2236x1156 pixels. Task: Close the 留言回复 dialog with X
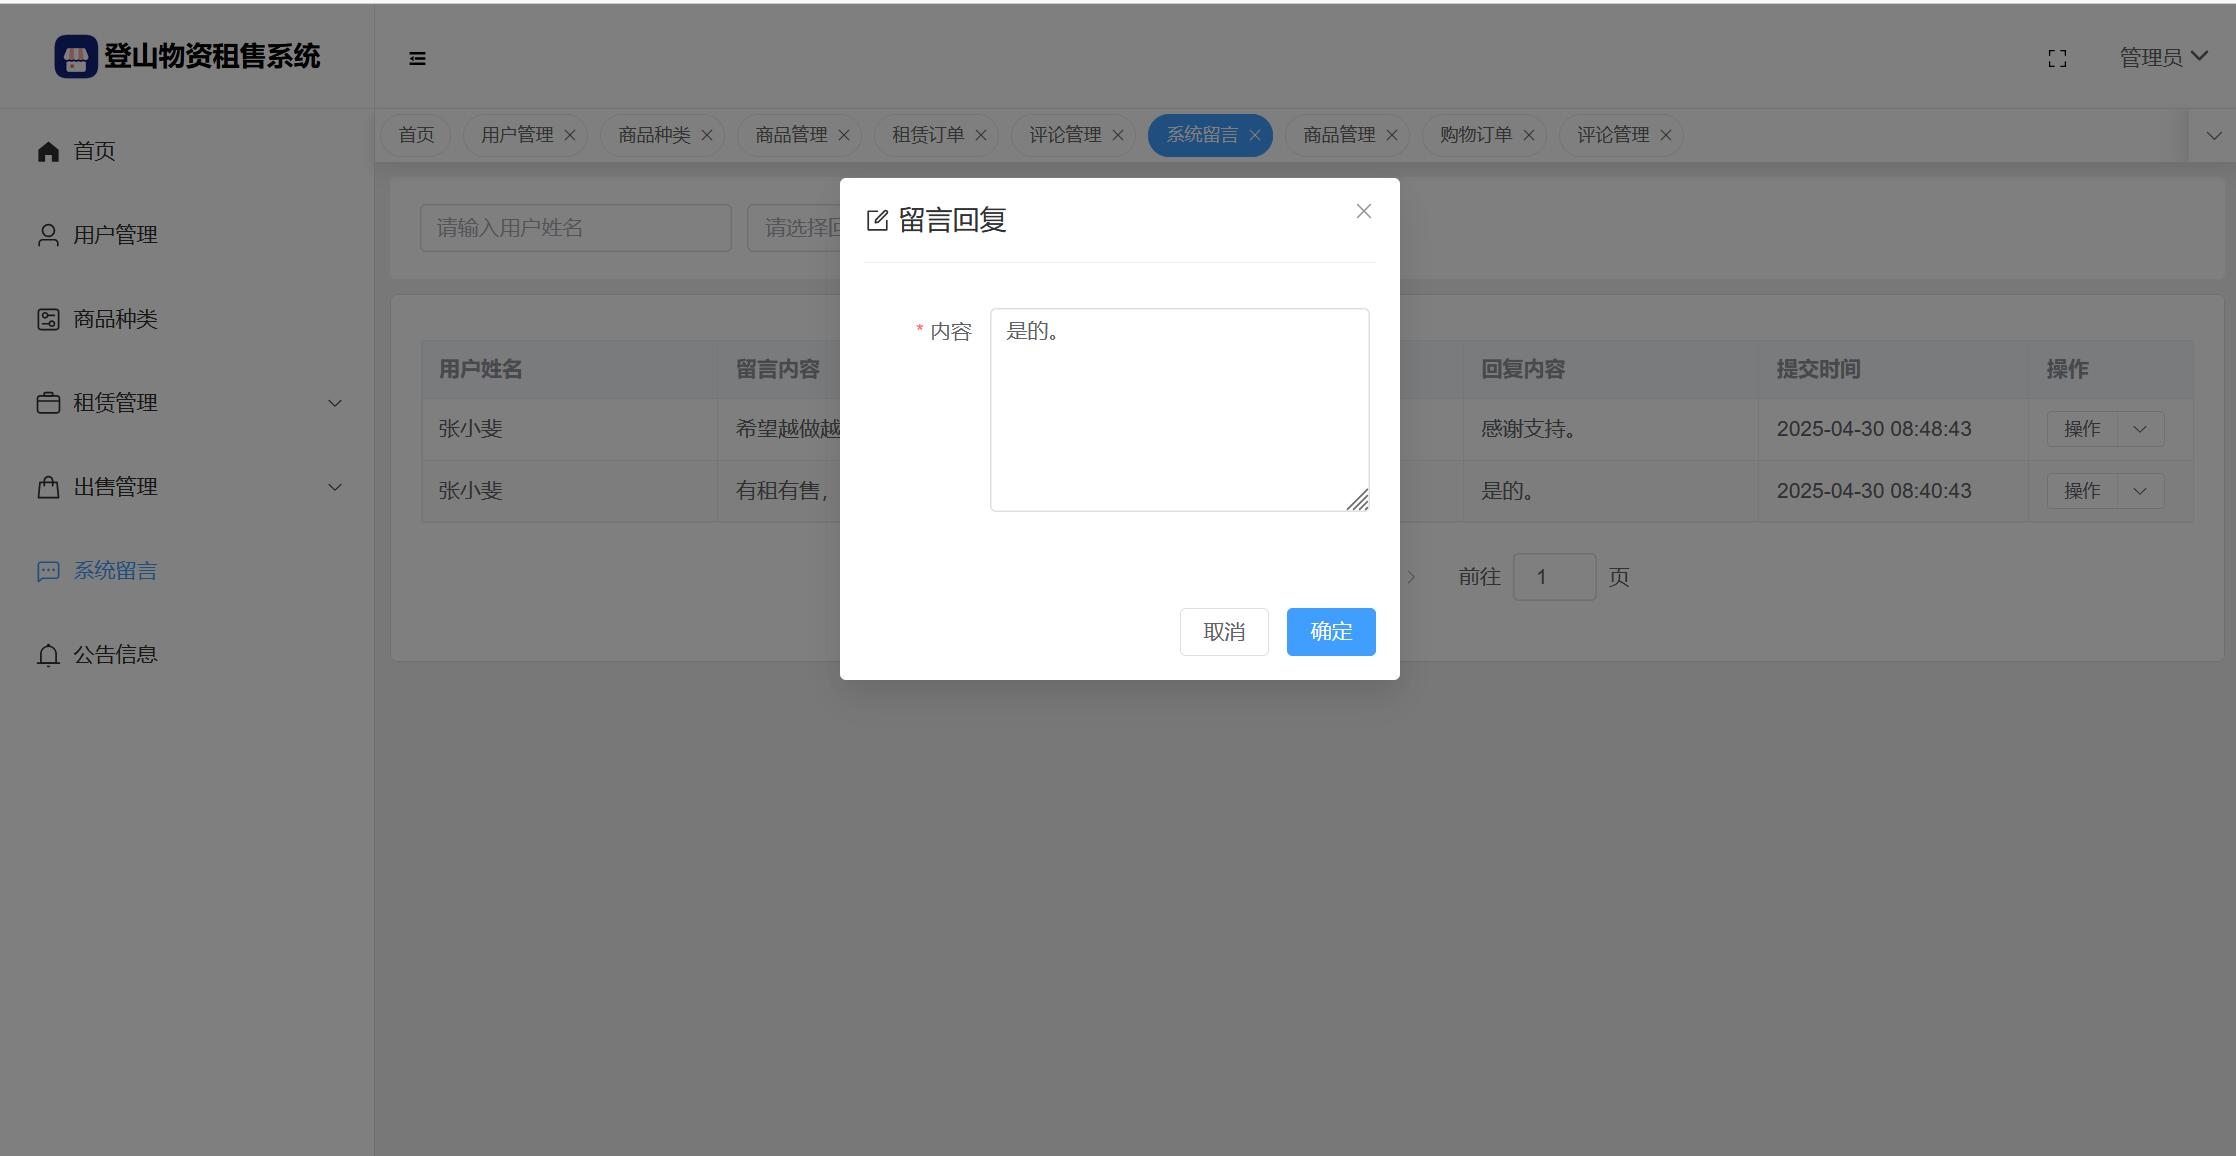[x=1363, y=211]
